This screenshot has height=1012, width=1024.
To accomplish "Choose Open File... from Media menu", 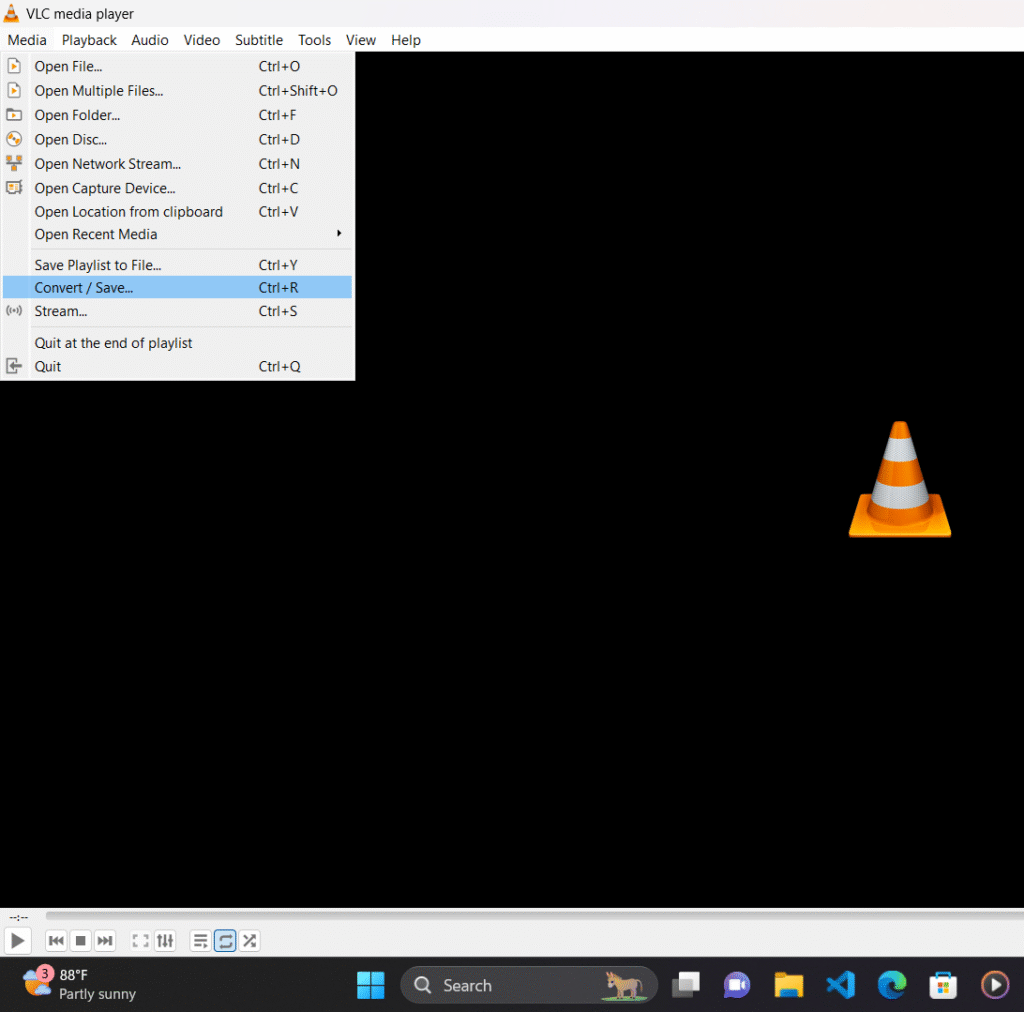I will point(177,67).
